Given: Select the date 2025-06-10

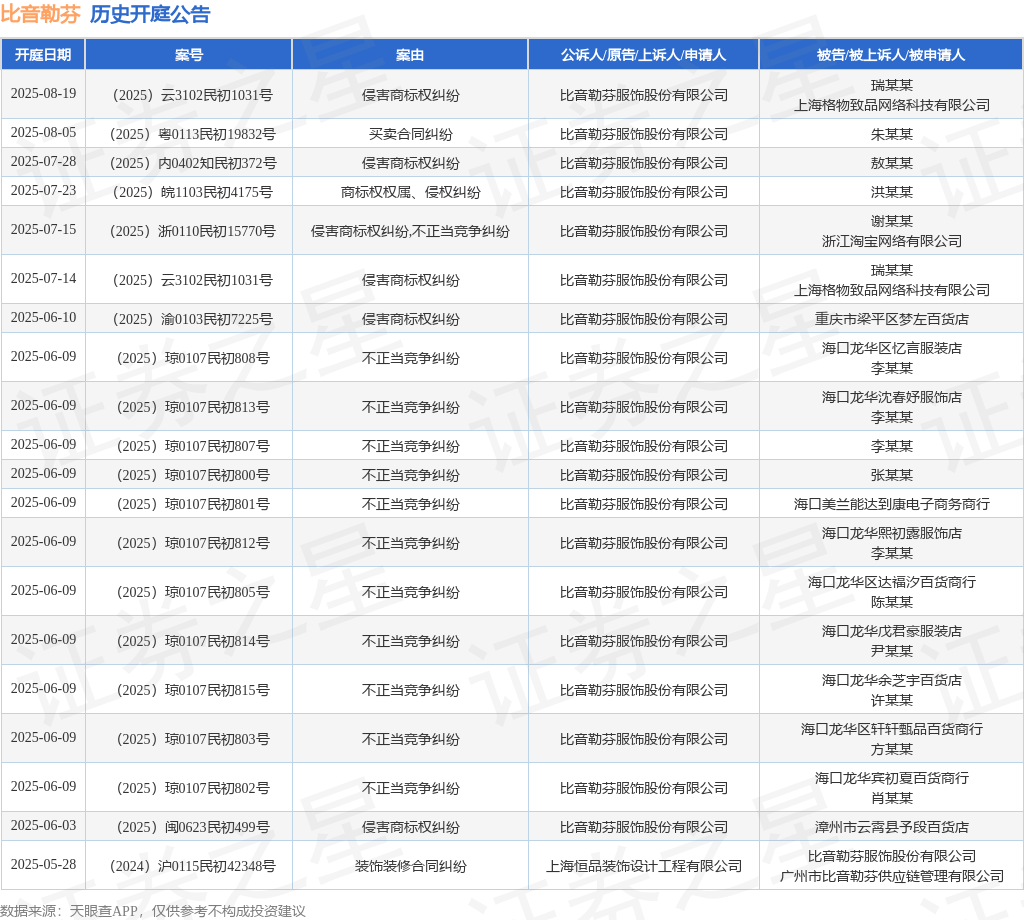Looking at the screenshot, I should pos(43,317).
